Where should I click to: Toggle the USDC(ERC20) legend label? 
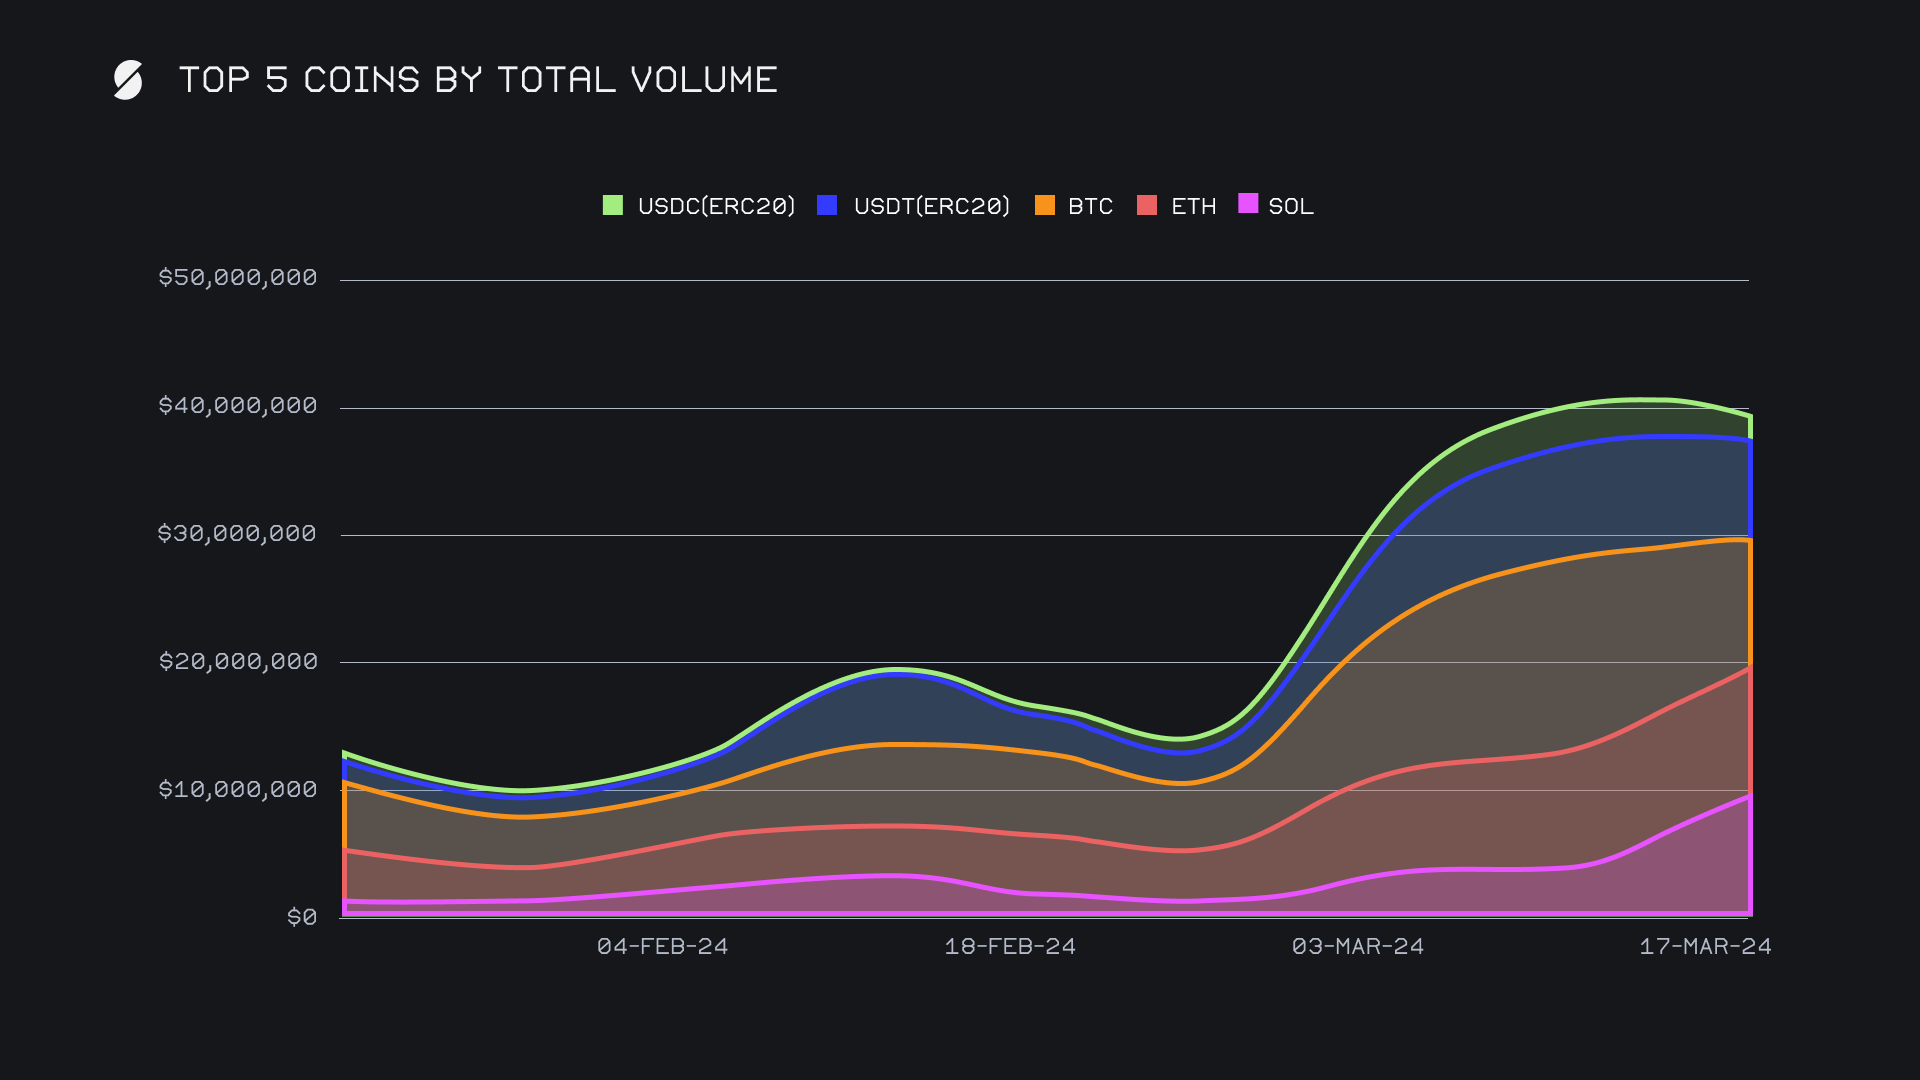(x=716, y=206)
